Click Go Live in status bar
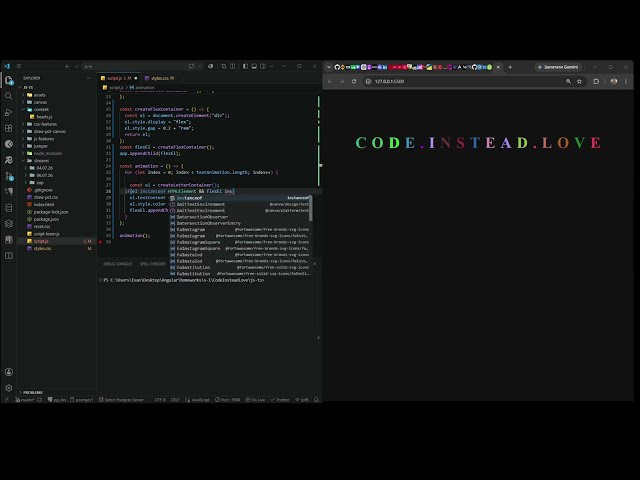 click(x=255, y=400)
